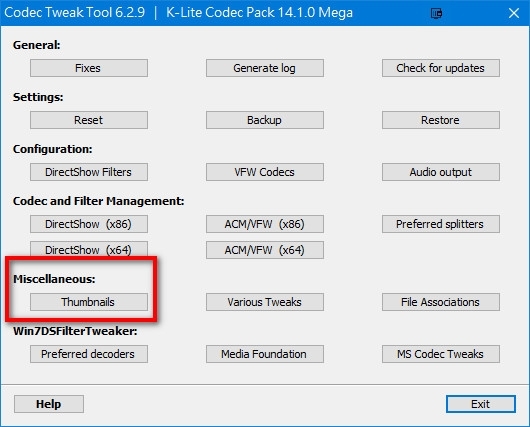Open Various Tweaks
Screen dimensions: 530x427
265,302
